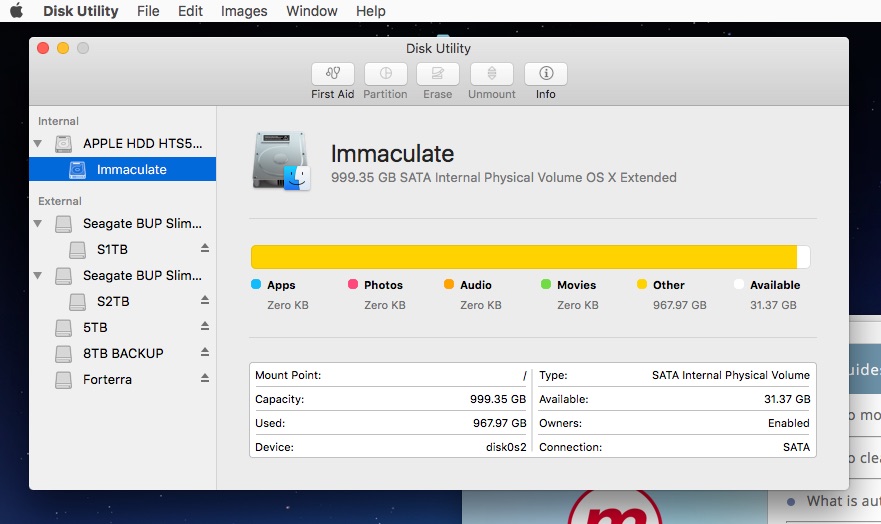Screen dimensions: 881x524
Task: Select the S1TB volume row
Action: point(122,249)
